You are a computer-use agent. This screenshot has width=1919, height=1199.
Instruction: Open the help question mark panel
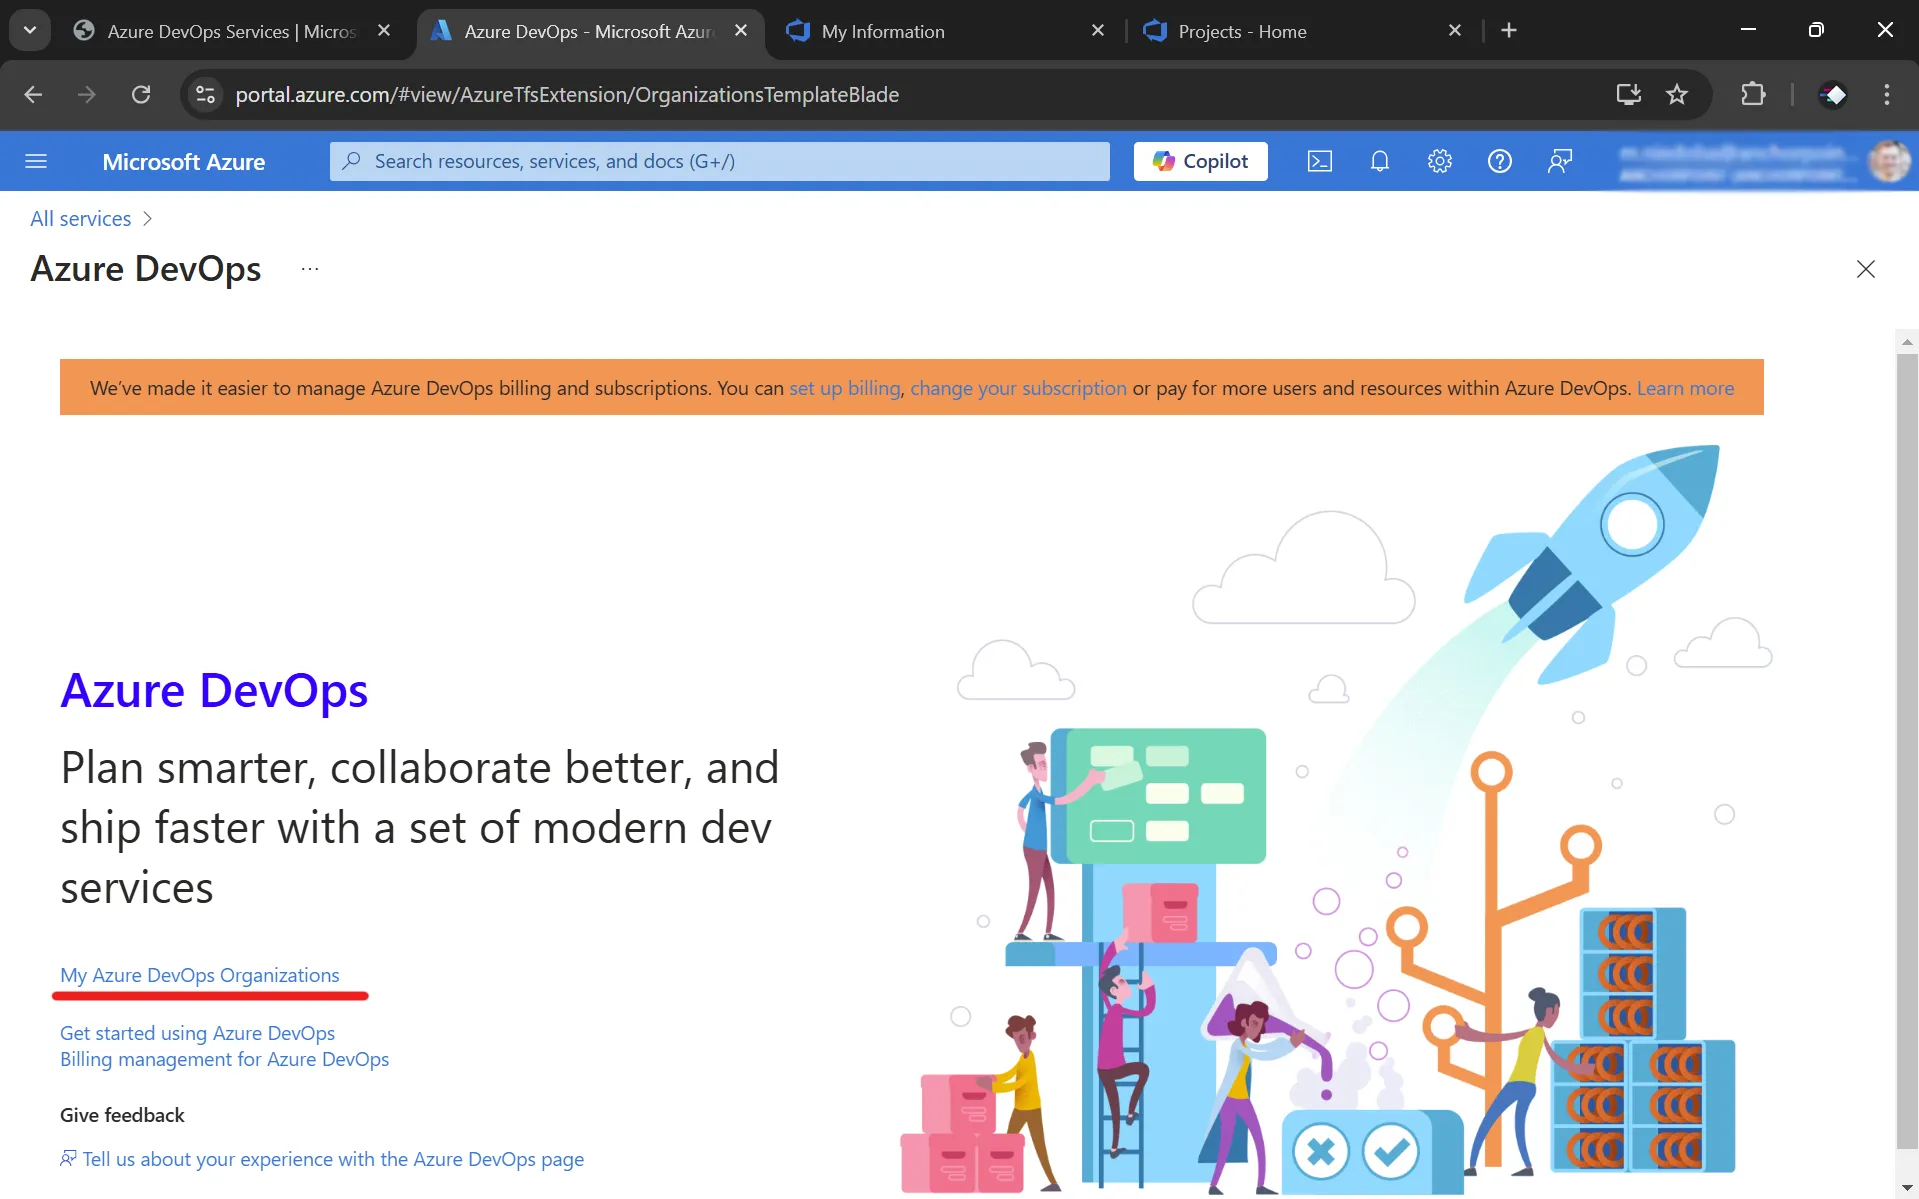(1499, 160)
